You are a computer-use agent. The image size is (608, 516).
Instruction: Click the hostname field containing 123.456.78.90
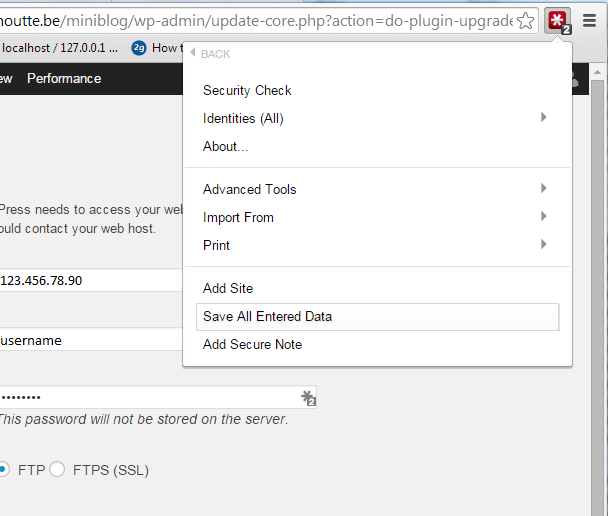point(90,281)
